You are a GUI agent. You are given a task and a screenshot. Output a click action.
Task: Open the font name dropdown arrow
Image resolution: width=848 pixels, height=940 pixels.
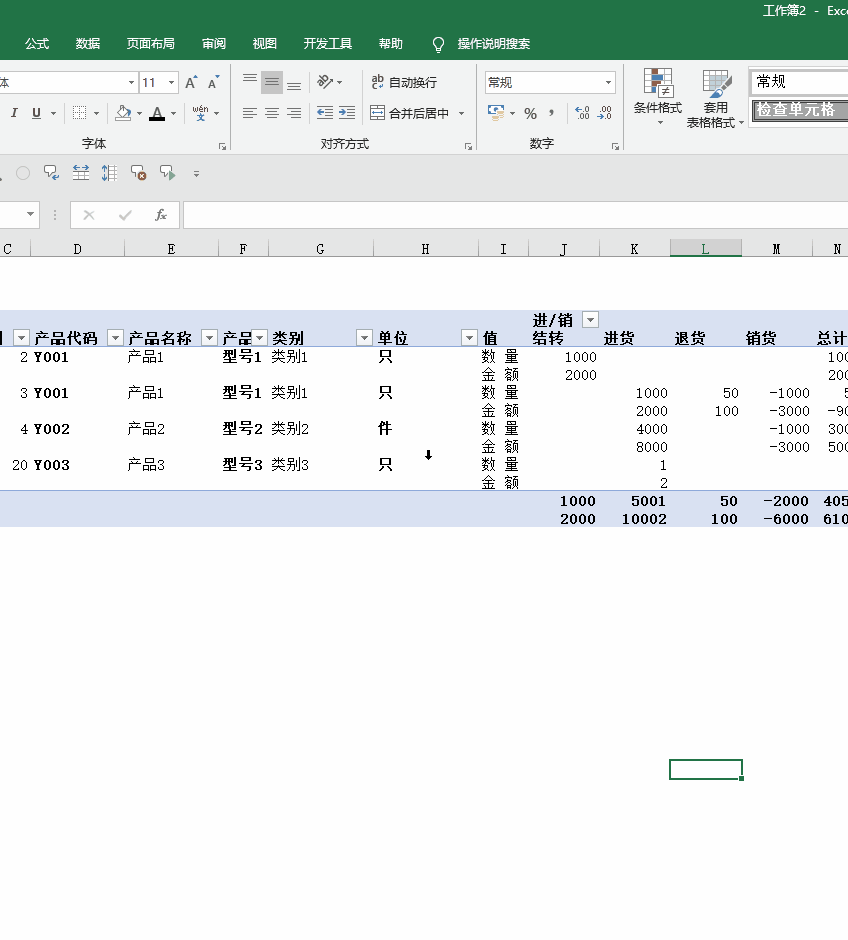click(131, 83)
